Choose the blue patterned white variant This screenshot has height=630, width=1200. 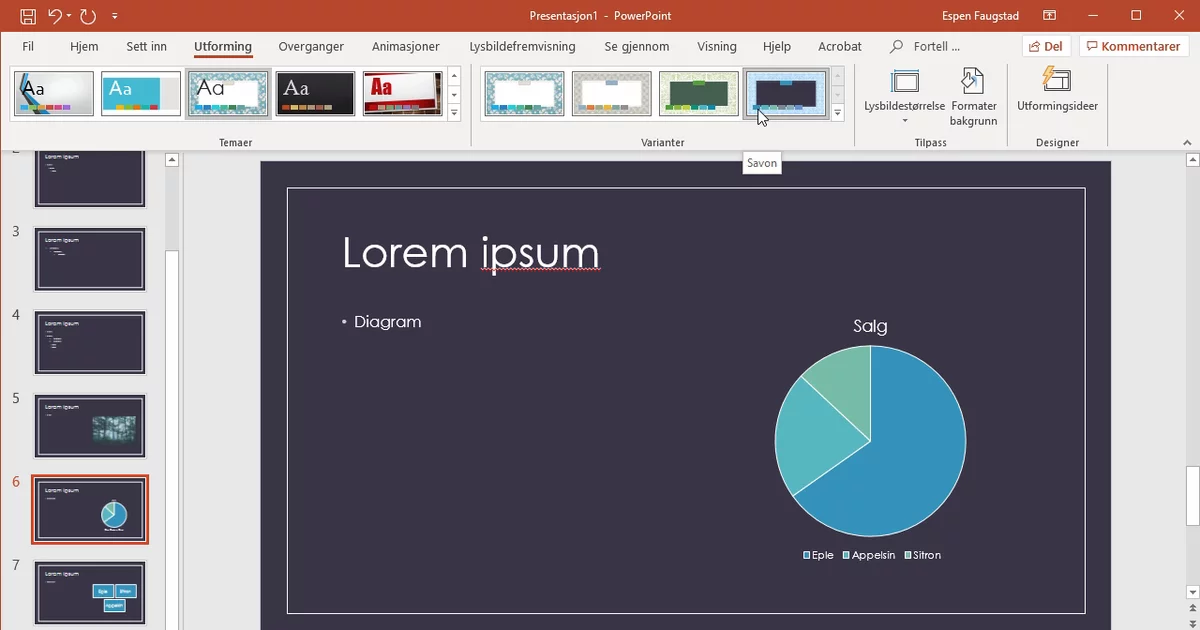coord(524,94)
